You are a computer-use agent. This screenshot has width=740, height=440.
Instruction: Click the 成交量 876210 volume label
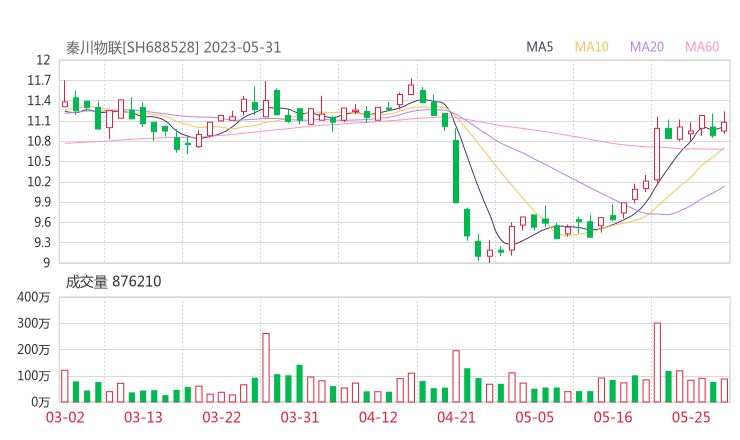click(113, 282)
